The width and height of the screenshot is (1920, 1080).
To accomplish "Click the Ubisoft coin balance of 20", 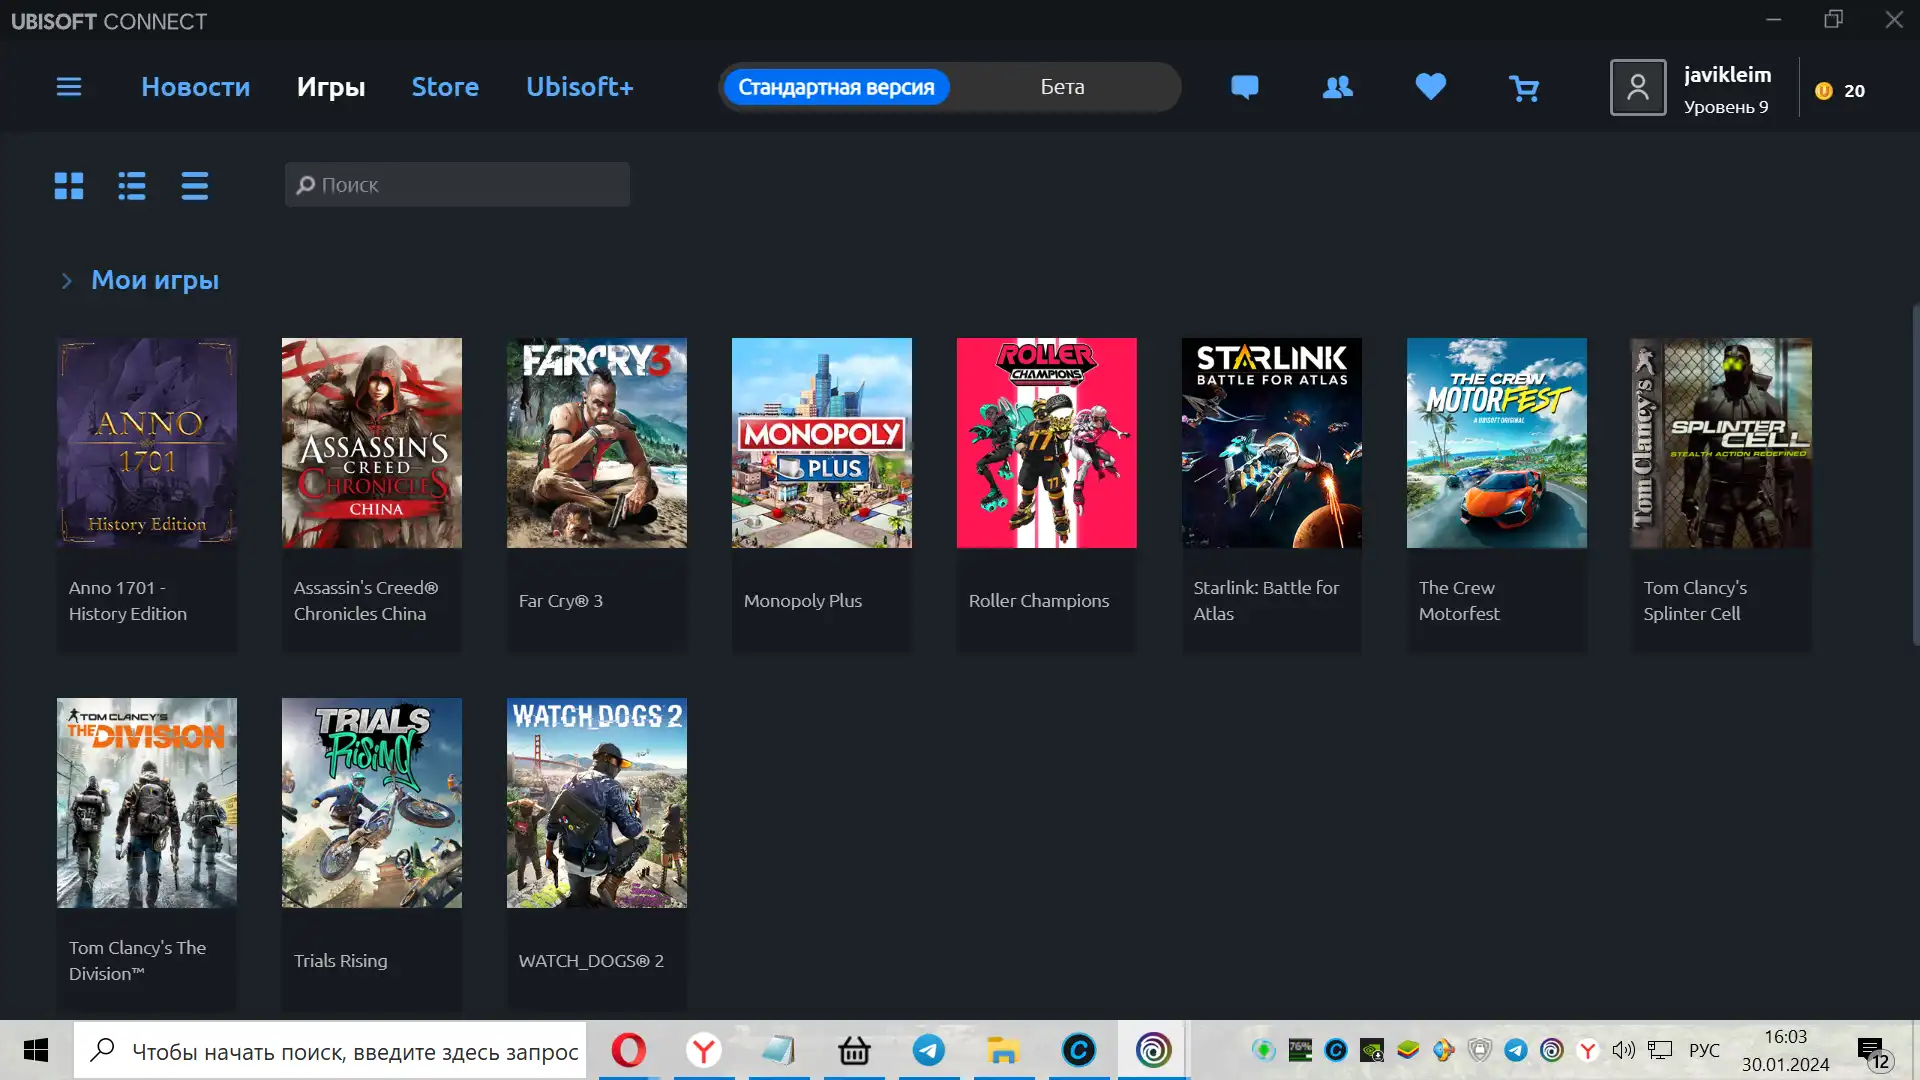I will point(1840,91).
